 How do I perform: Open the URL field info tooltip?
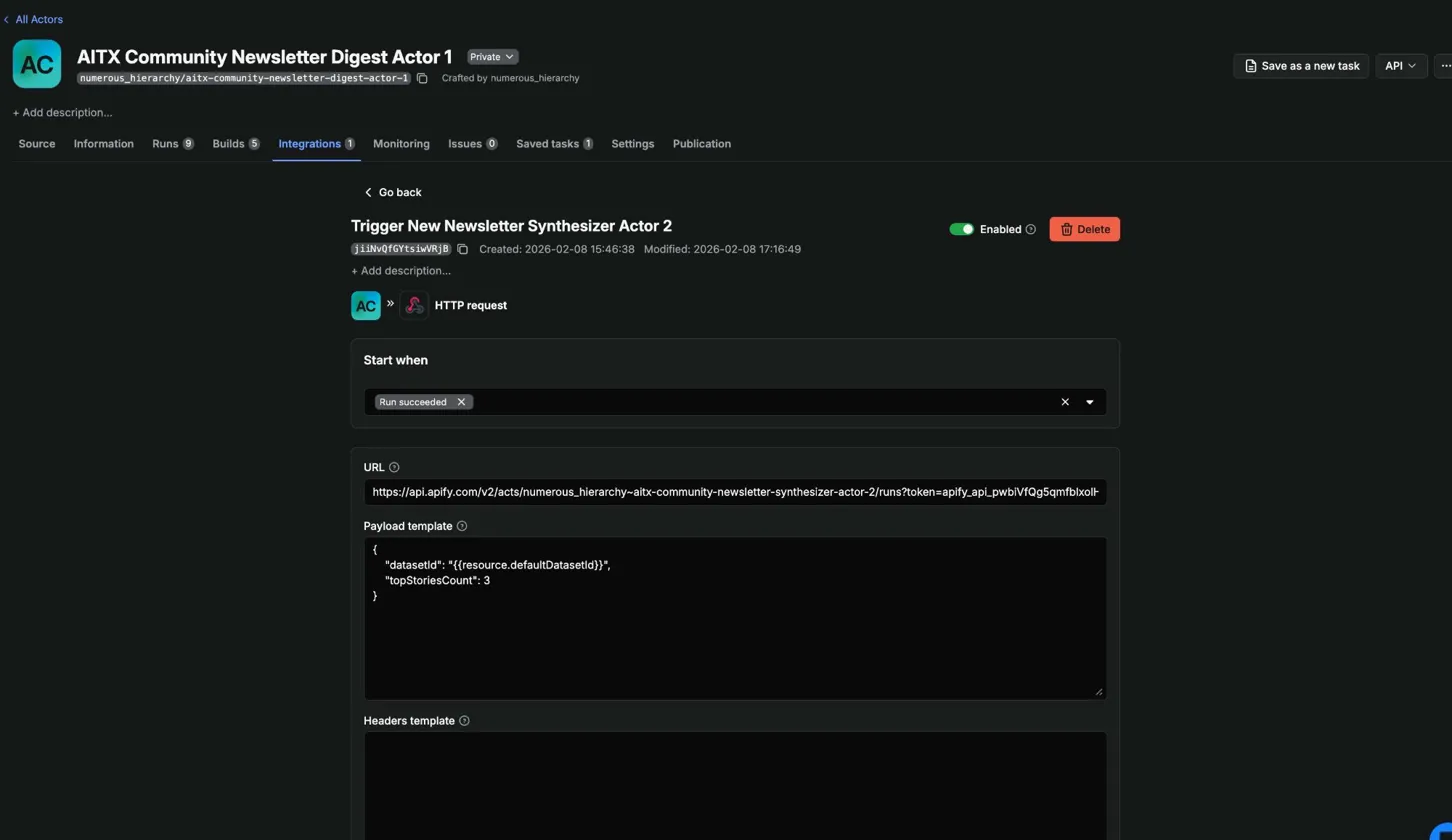pos(394,467)
